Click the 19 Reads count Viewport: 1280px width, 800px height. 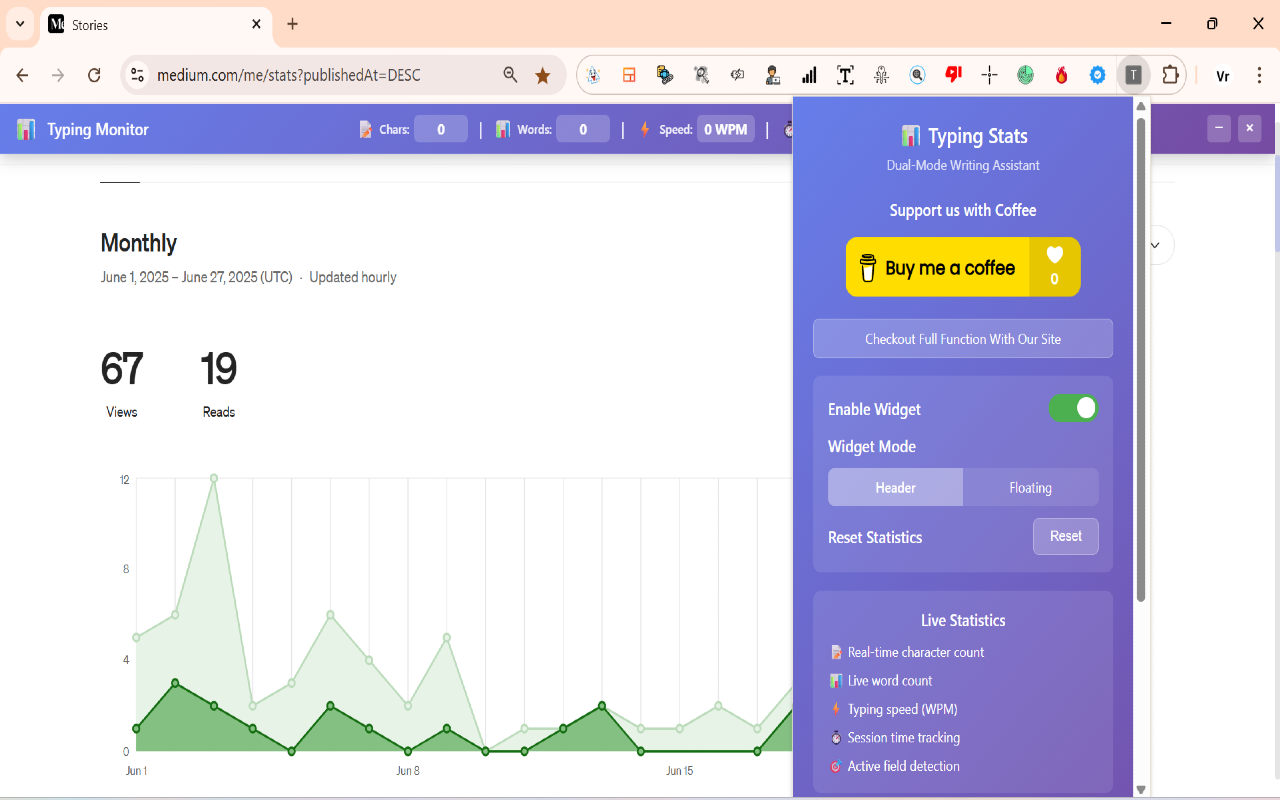click(x=219, y=369)
